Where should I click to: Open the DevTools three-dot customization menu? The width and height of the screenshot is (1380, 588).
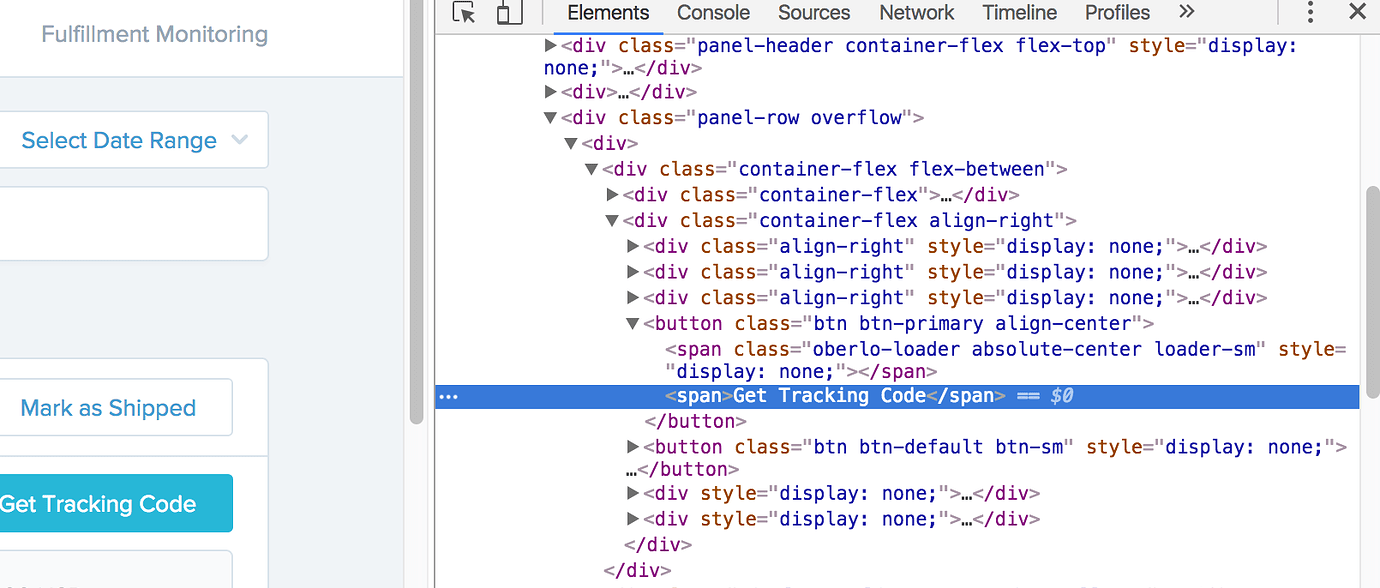(1310, 13)
